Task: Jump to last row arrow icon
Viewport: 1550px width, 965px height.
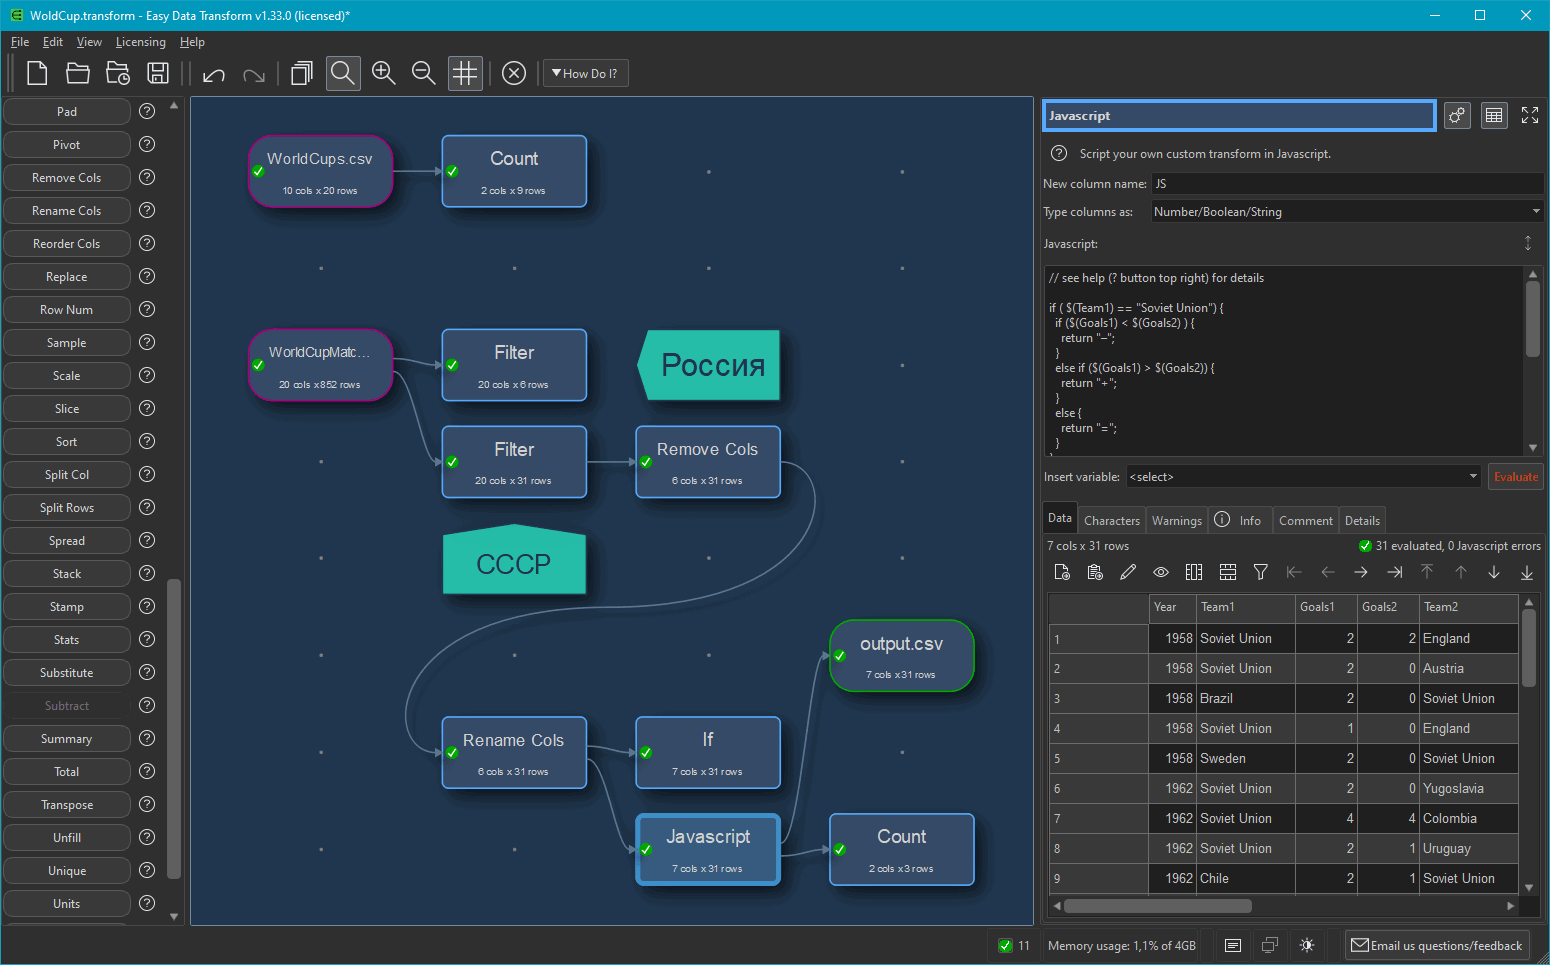Action: pos(1527,572)
